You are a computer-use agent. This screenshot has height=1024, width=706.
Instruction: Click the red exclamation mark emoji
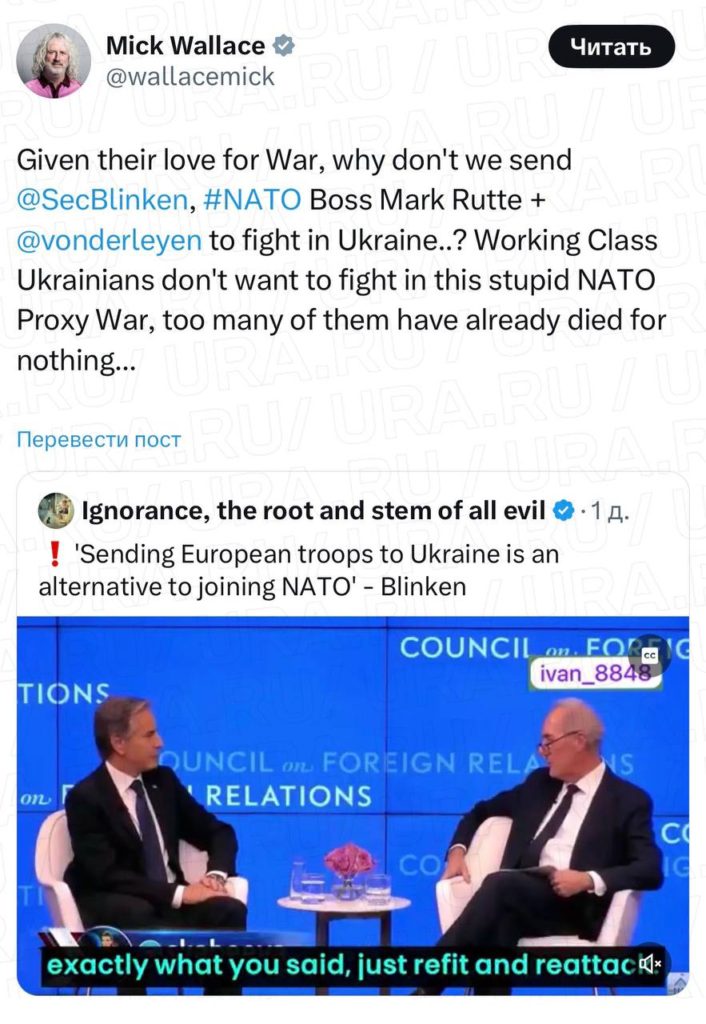56,555
